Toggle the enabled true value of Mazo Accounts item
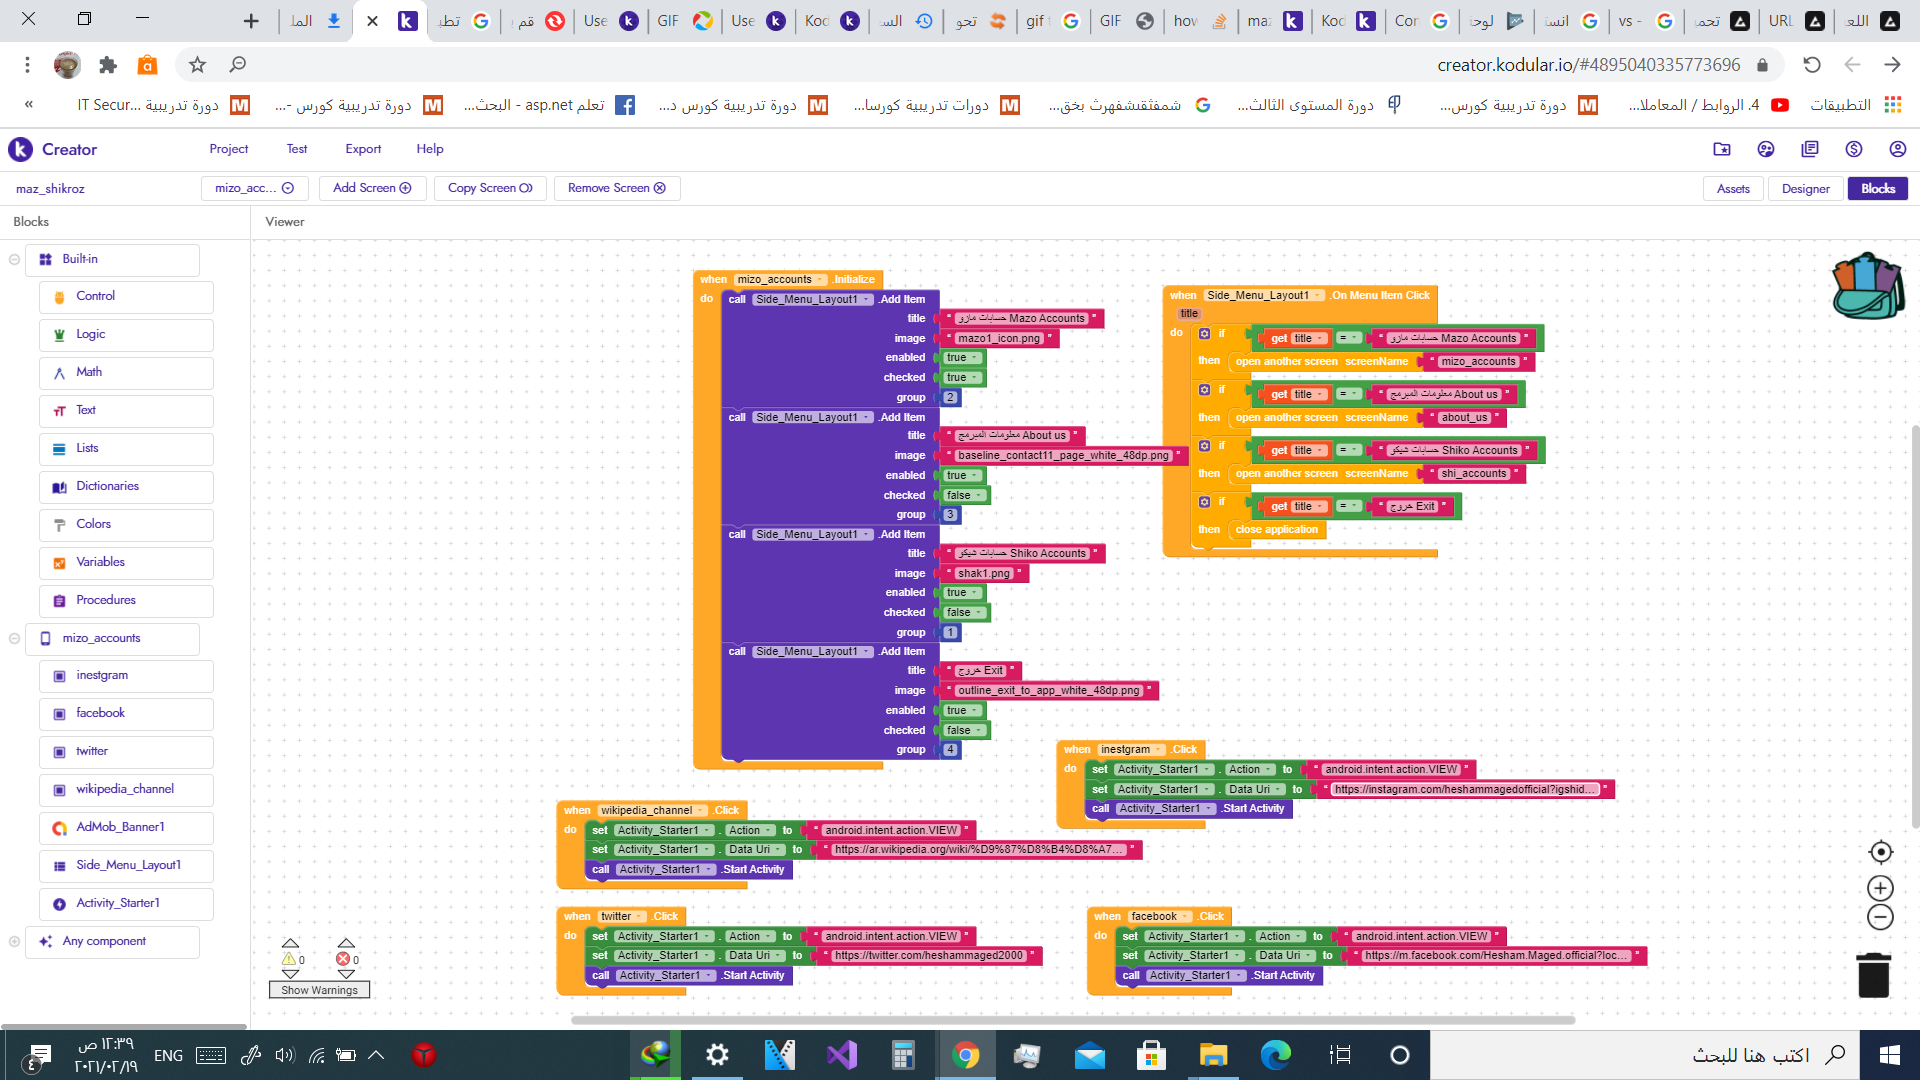The width and height of the screenshot is (1920, 1080). click(962, 358)
